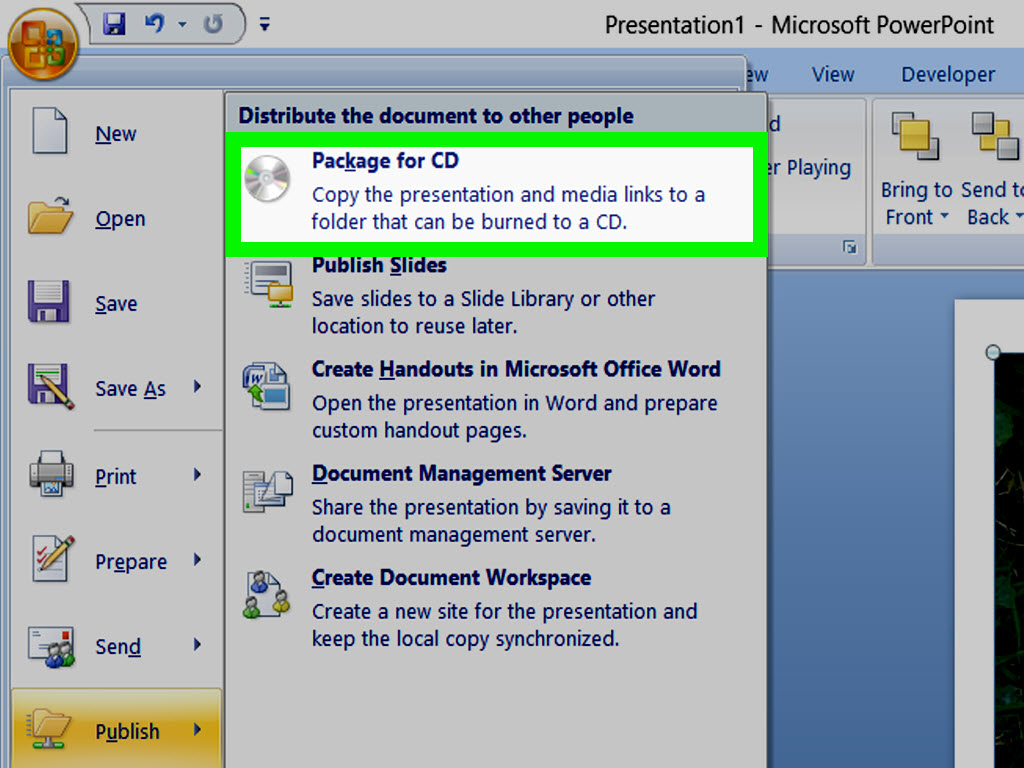Click the Send to Back icon
Image resolution: width=1024 pixels, height=768 pixels.
click(994, 136)
